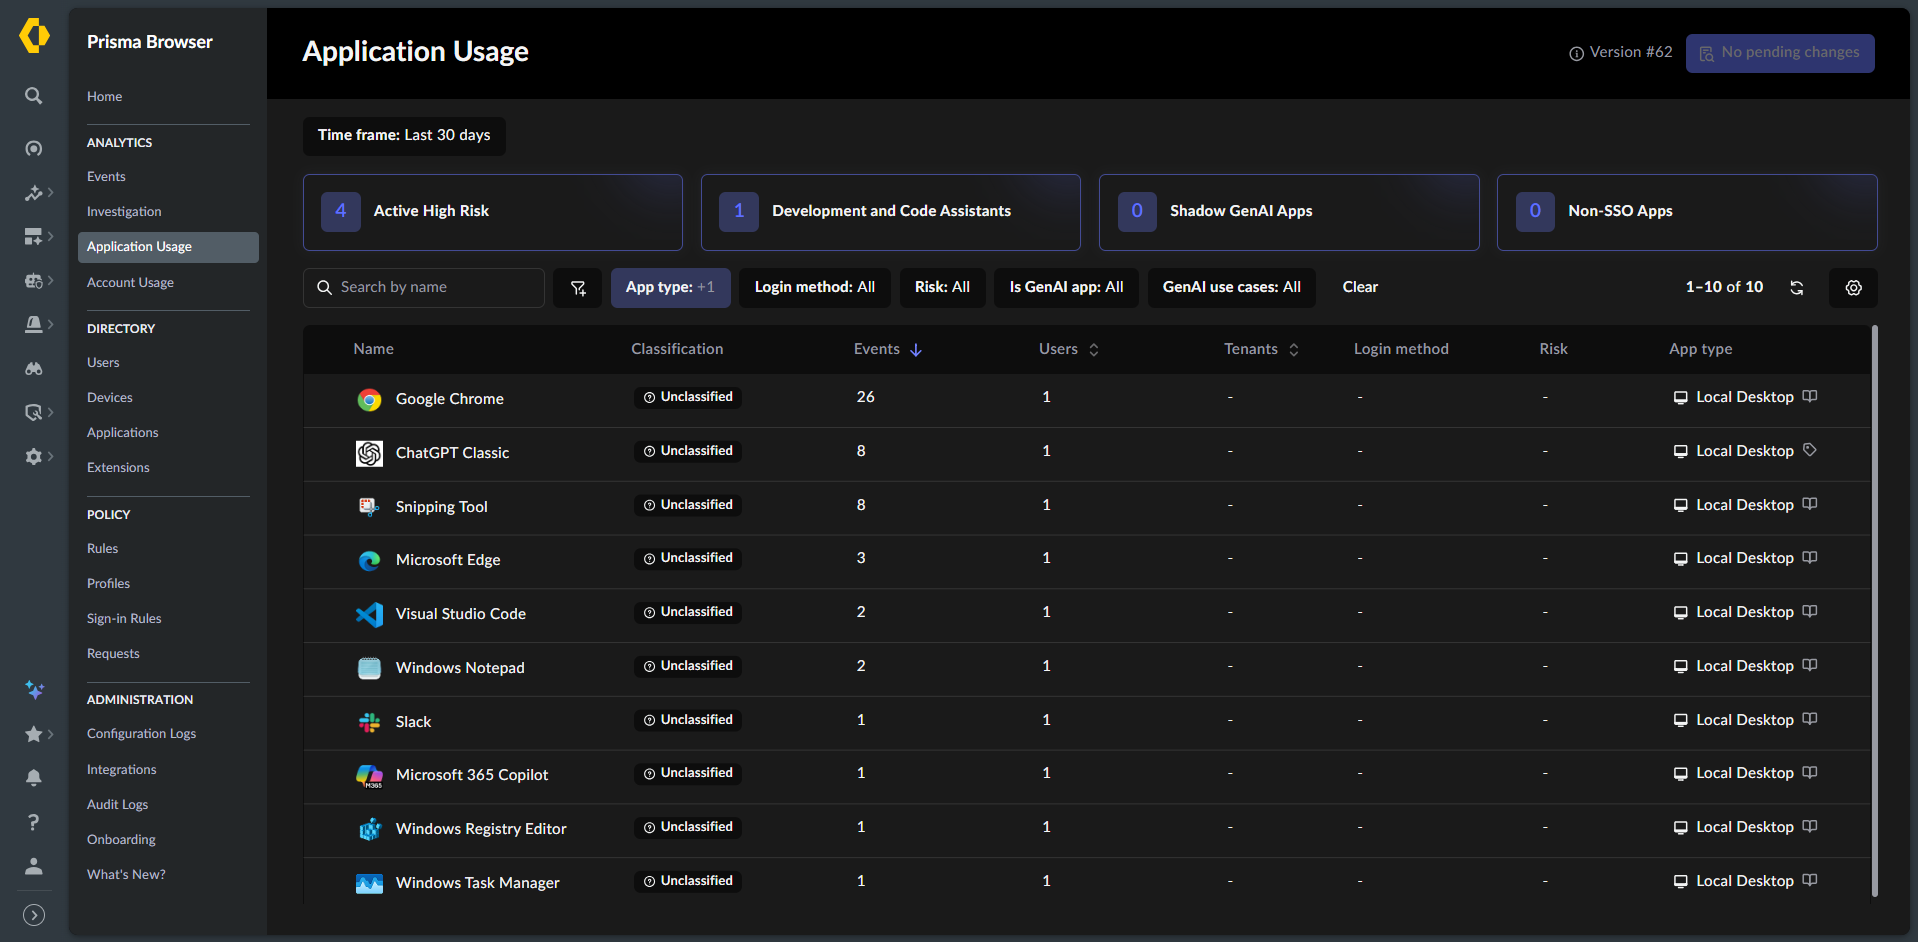This screenshot has width=1918, height=942.
Task: Open the Is GenAI app filter
Action: pyautogui.click(x=1066, y=288)
